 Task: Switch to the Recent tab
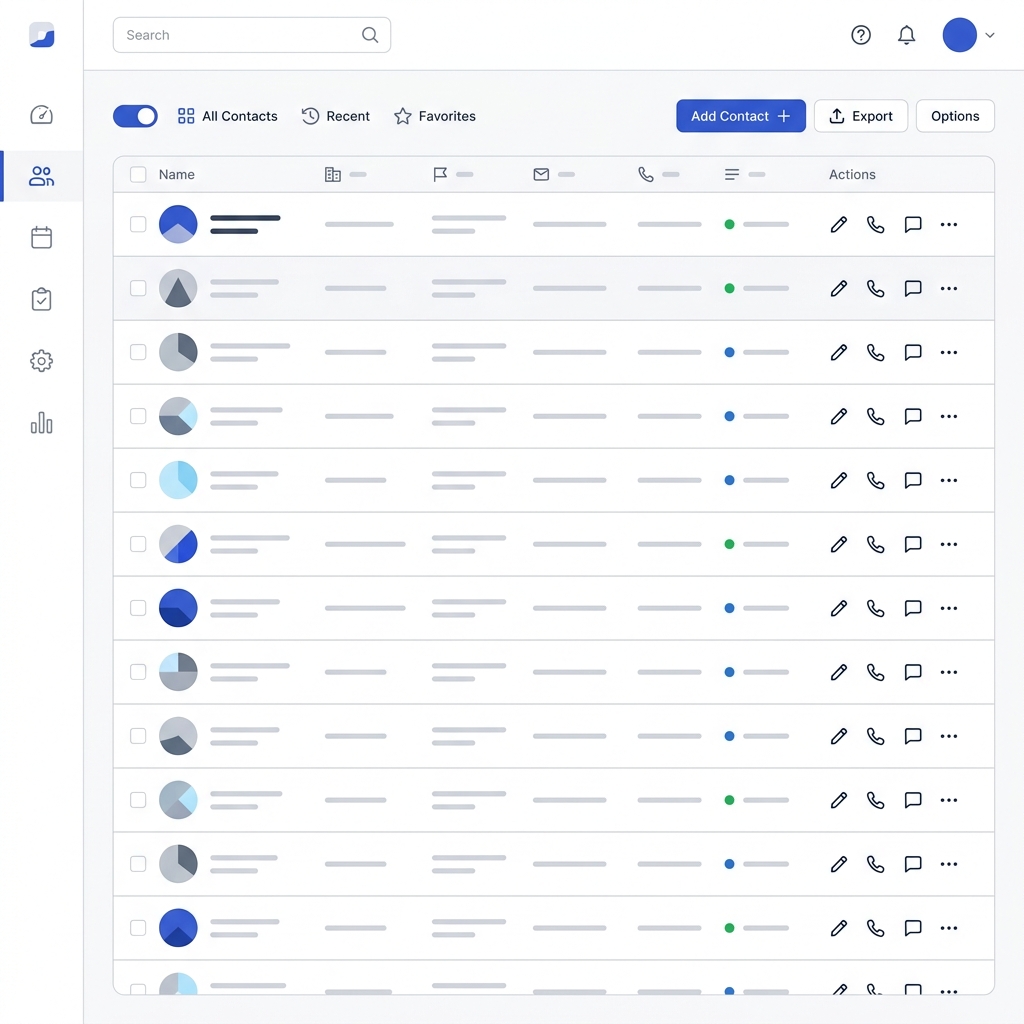click(x=336, y=116)
